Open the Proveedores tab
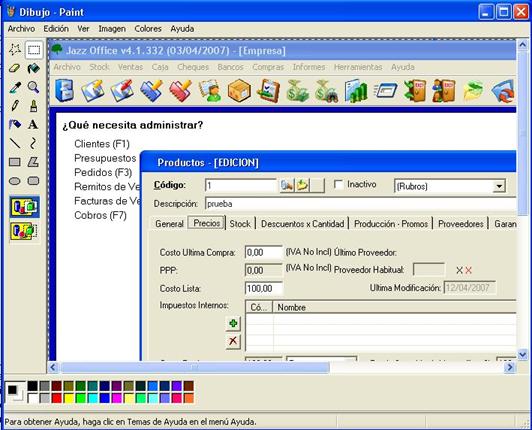532x430 pixels. point(461,224)
